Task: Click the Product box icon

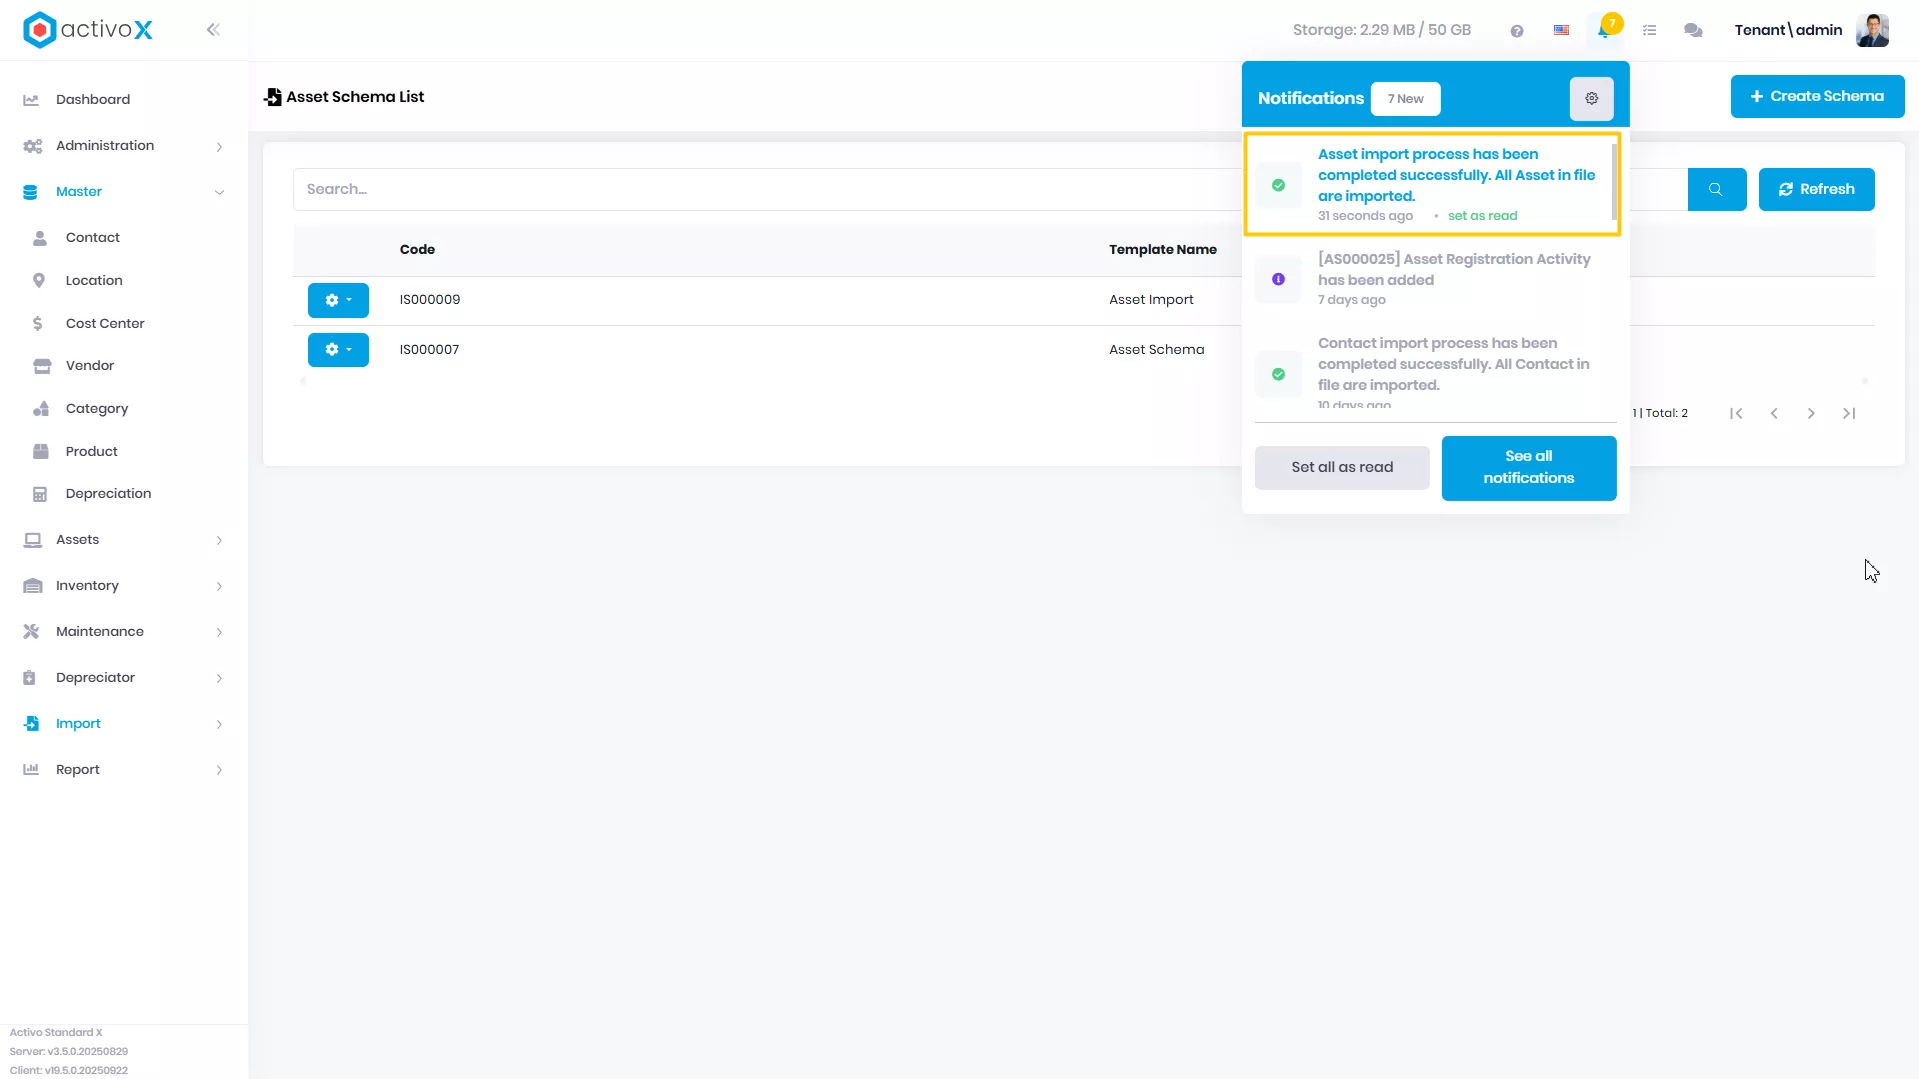Action: click(41, 451)
